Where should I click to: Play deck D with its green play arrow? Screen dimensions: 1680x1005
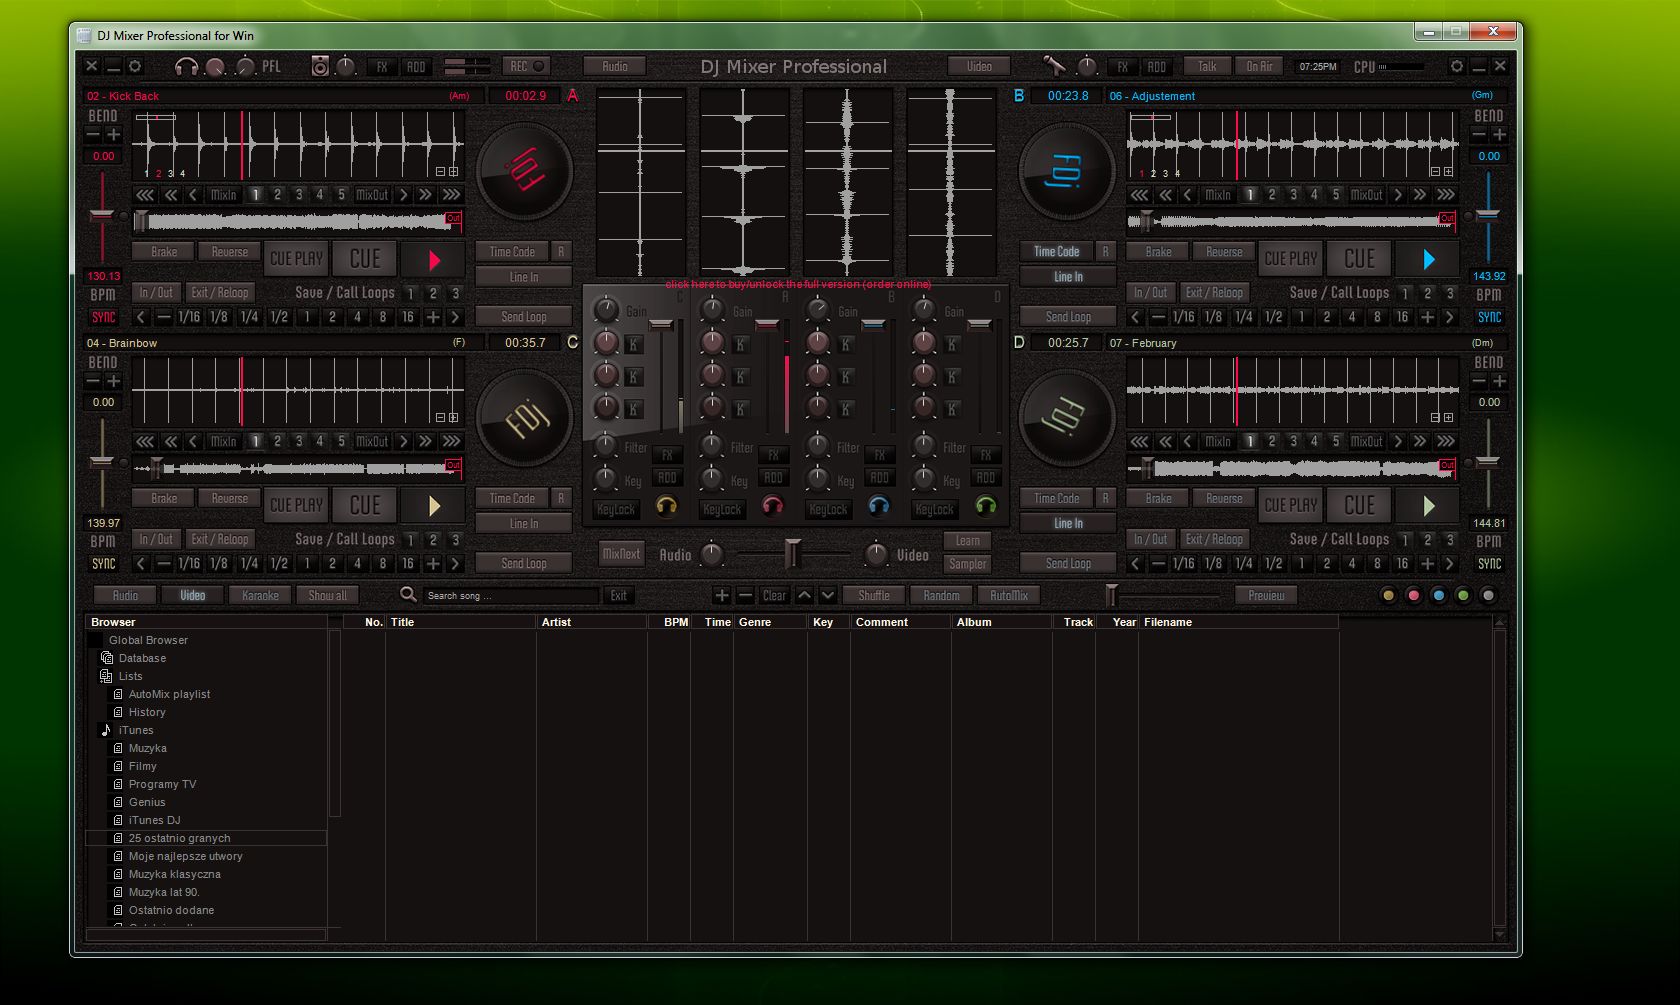coord(1428,506)
